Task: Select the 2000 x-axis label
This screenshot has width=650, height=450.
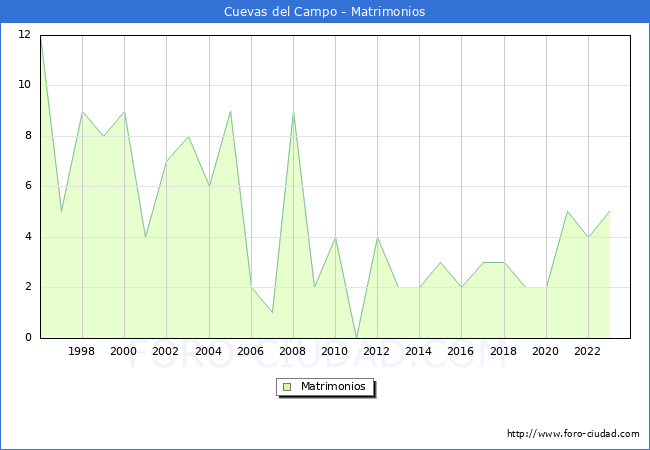Action: (x=124, y=352)
